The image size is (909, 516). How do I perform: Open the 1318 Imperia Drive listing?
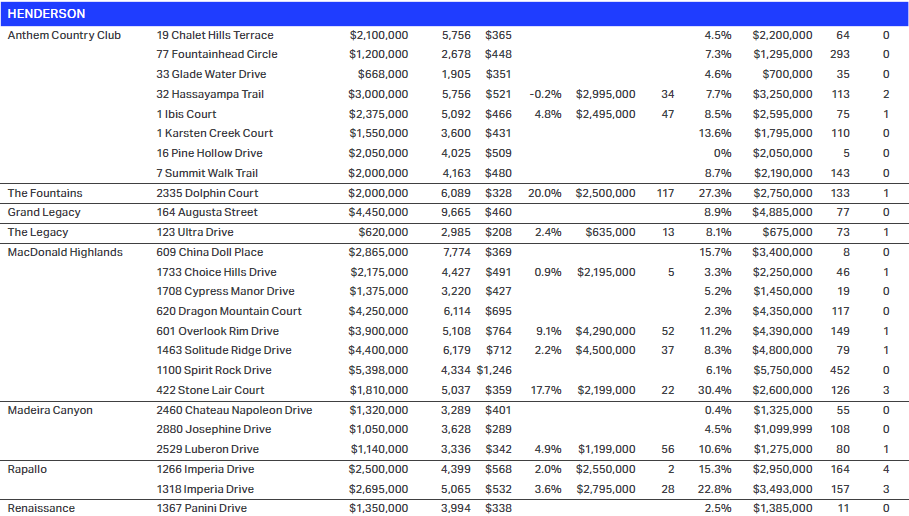pos(207,489)
